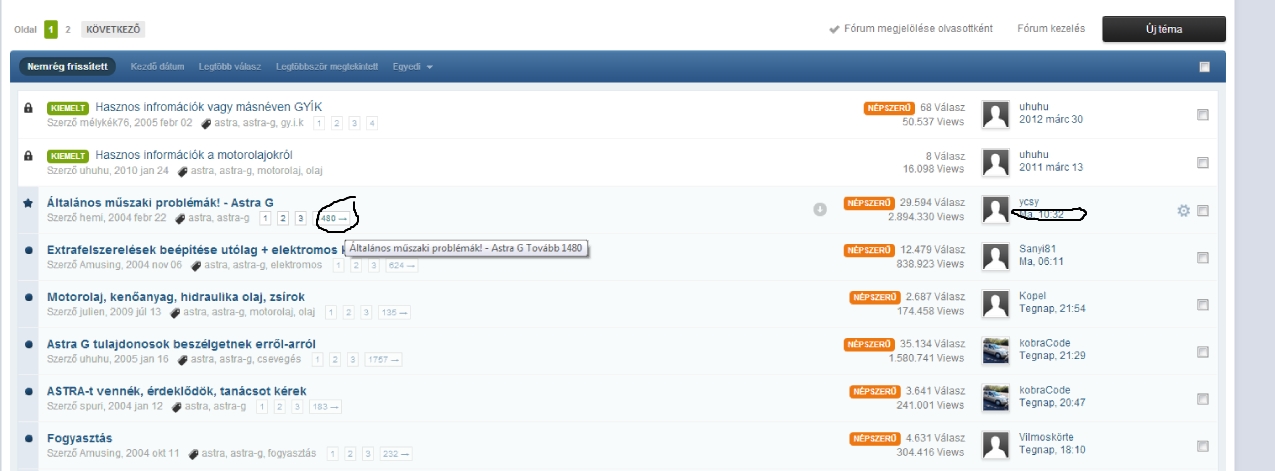Open kobraCode's car avatar thumbnail in the ASTRA-t vennék row
This screenshot has width=1275, height=471.
(x=996, y=398)
